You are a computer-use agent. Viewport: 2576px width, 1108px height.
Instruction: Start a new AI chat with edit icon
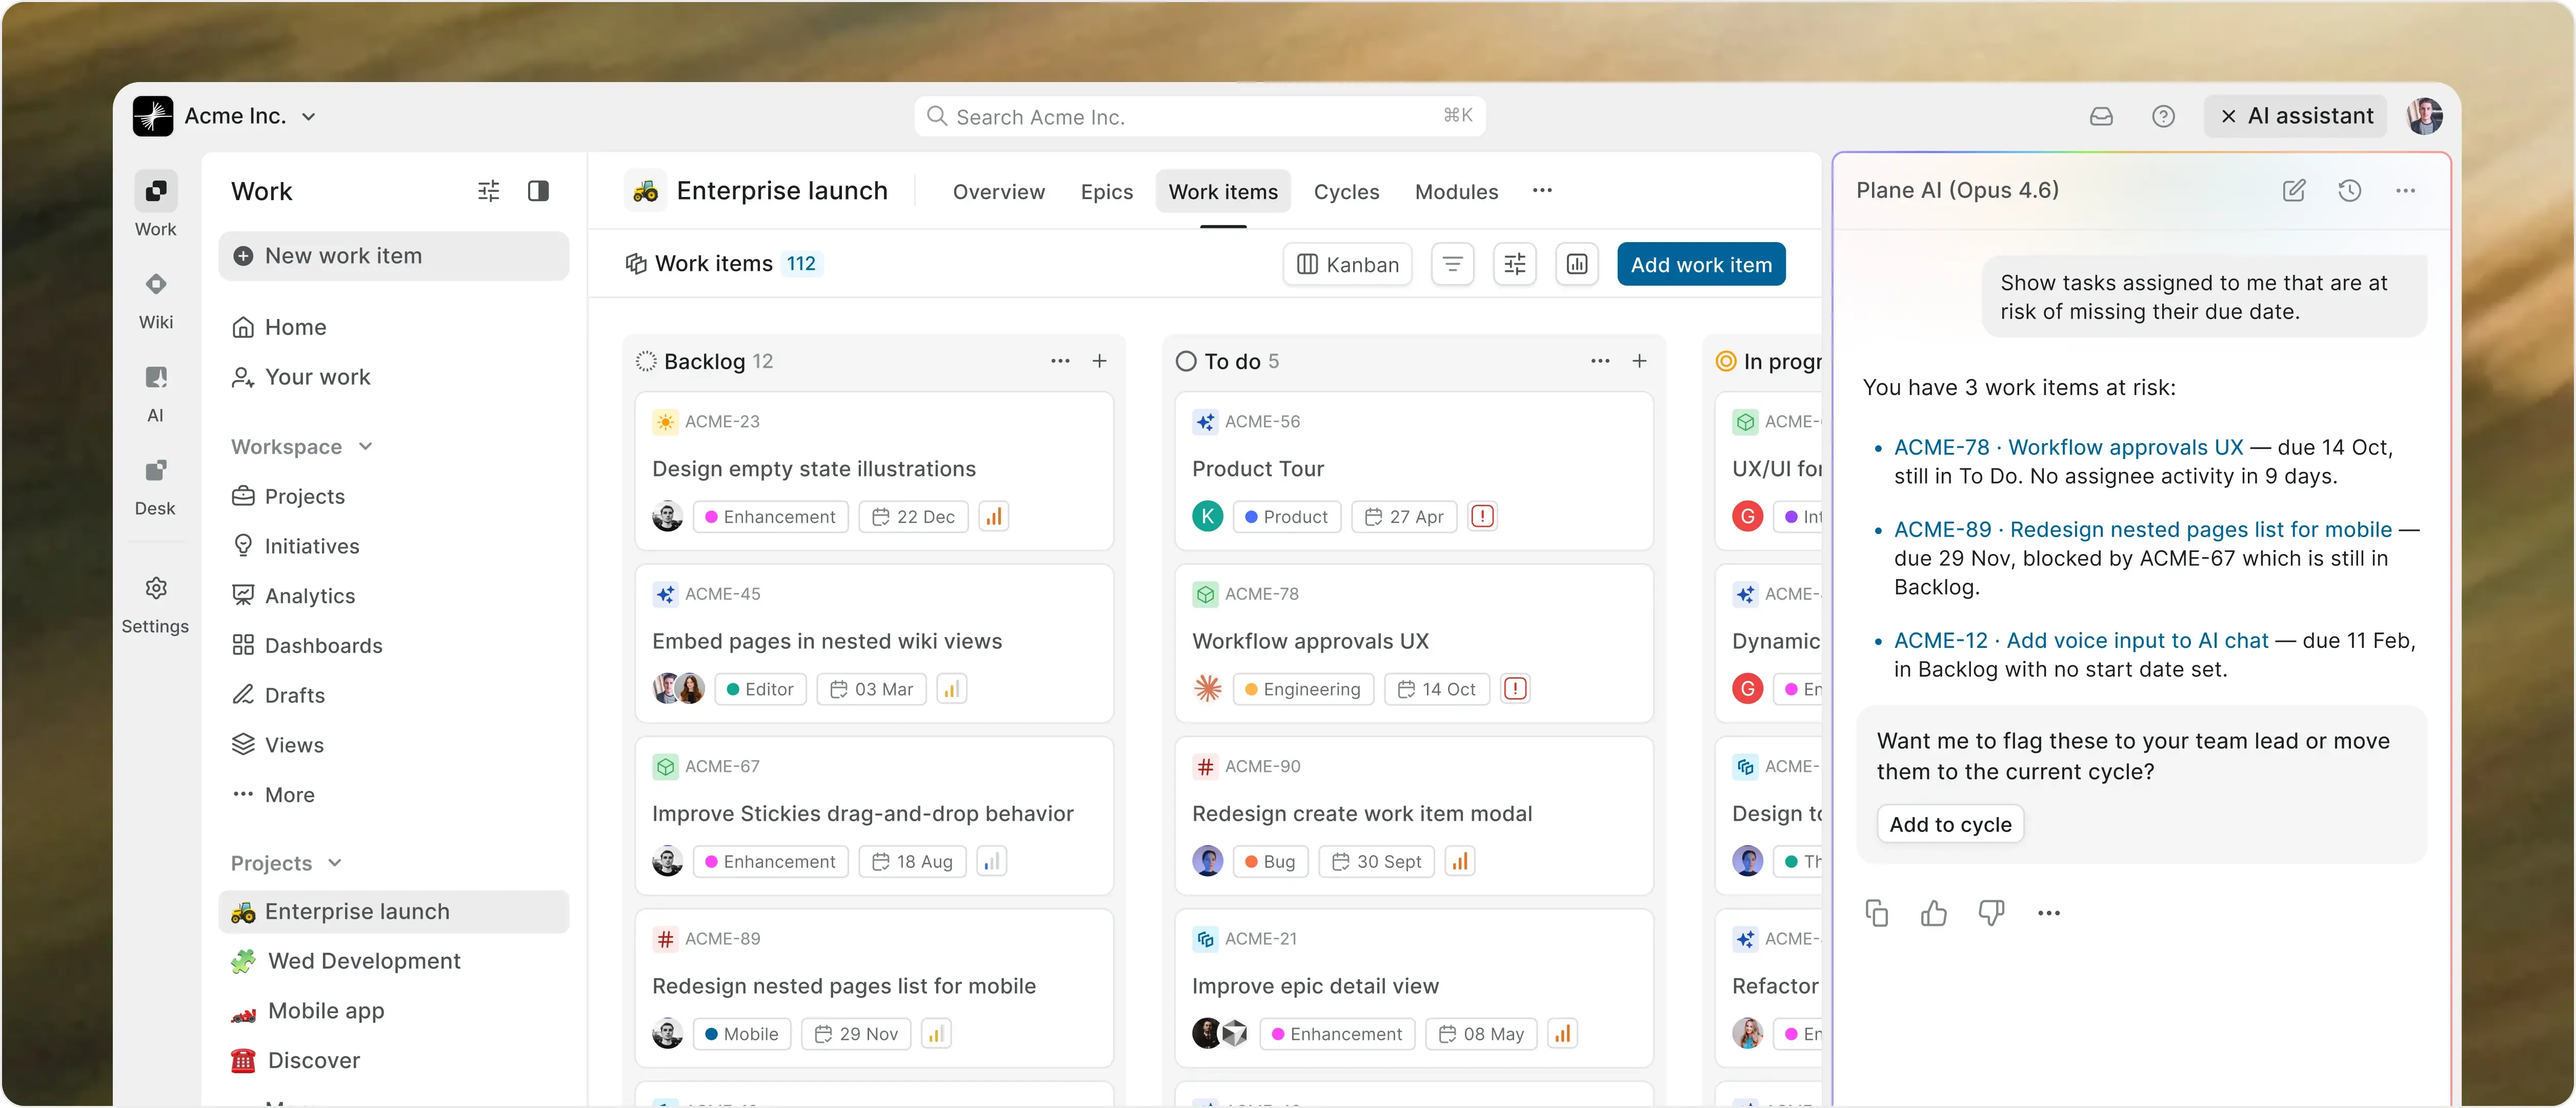click(x=2294, y=190)
